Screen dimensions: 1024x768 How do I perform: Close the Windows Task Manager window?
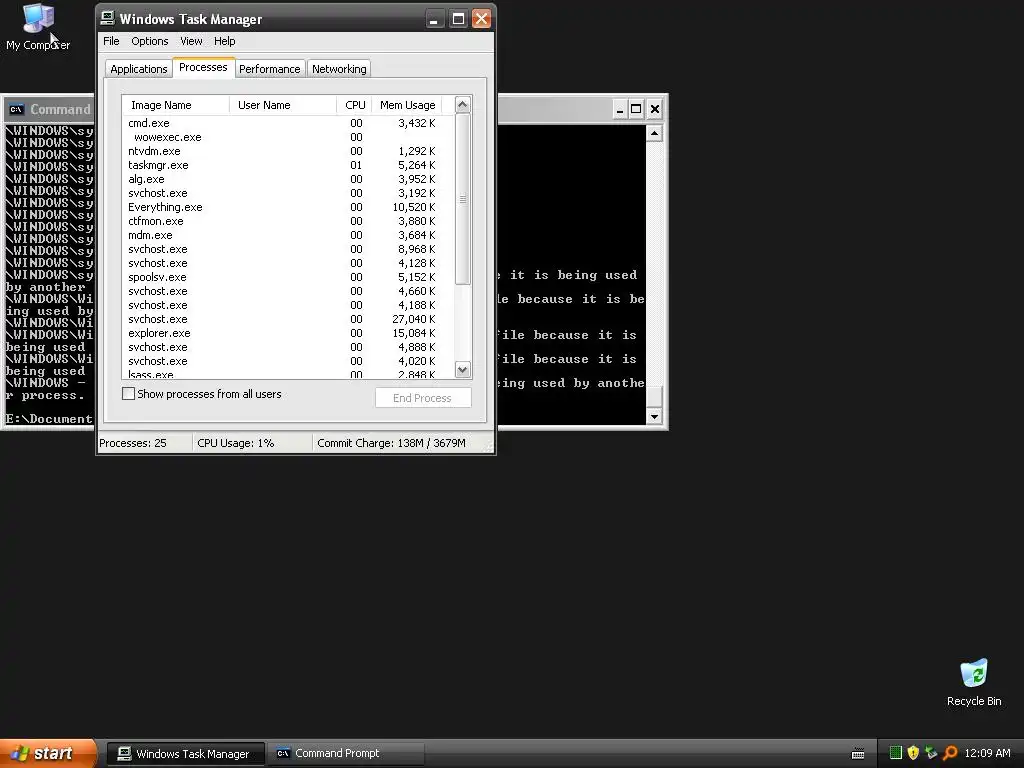[481, 19]
